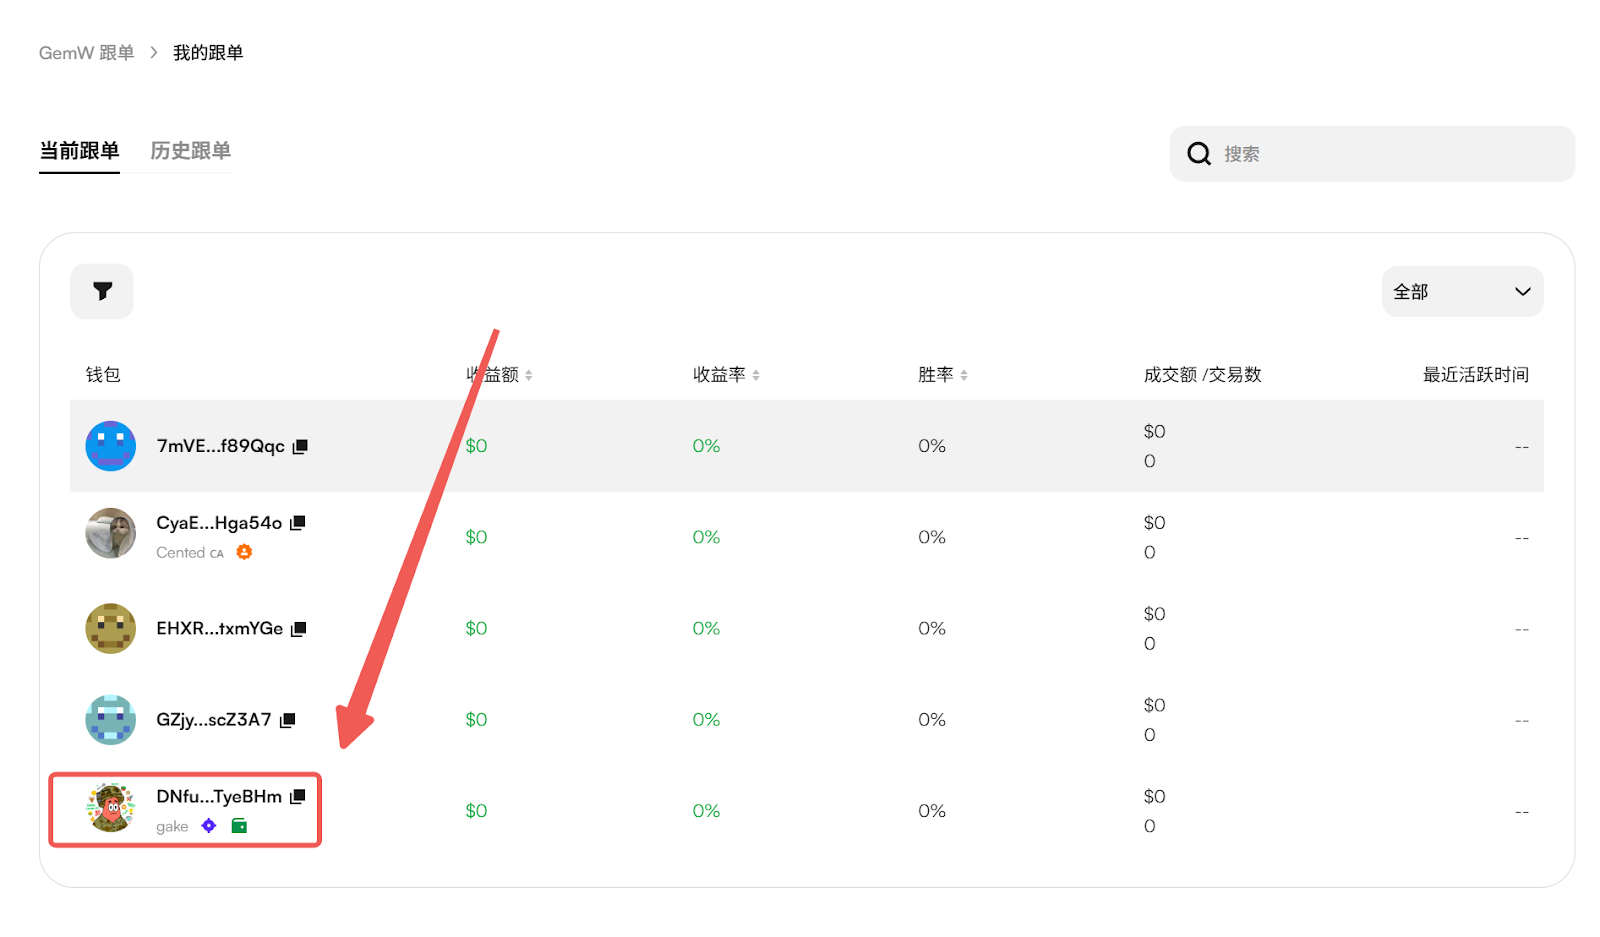
Task: Click the 搜索 search input field
Action: click(1390, 154)
